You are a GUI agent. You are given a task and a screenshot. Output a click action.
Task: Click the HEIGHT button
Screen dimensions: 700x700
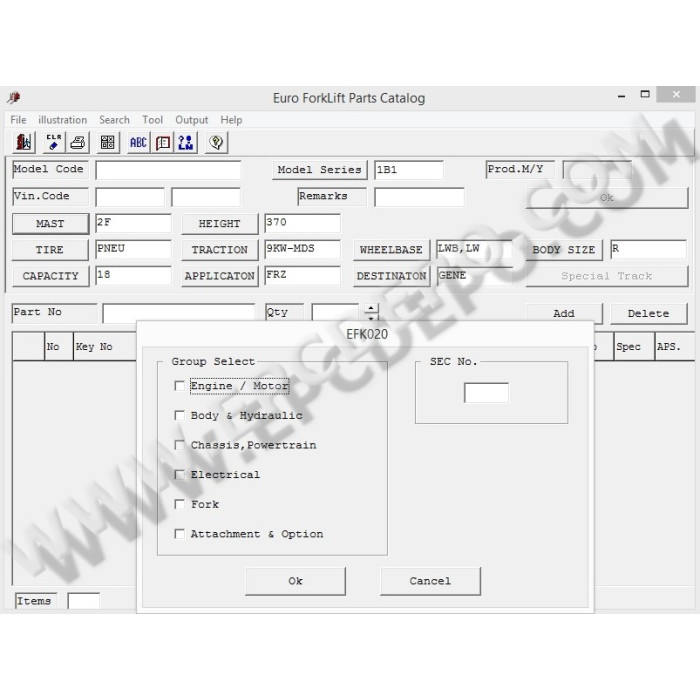point(220,224)
